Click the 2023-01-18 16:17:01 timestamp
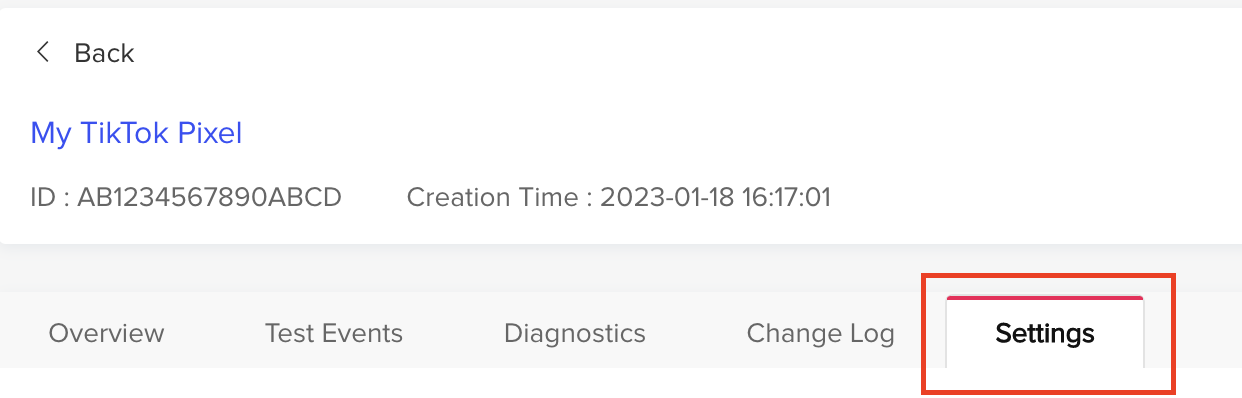This screenshot has height=398, width=1242. tap(716, 197)
